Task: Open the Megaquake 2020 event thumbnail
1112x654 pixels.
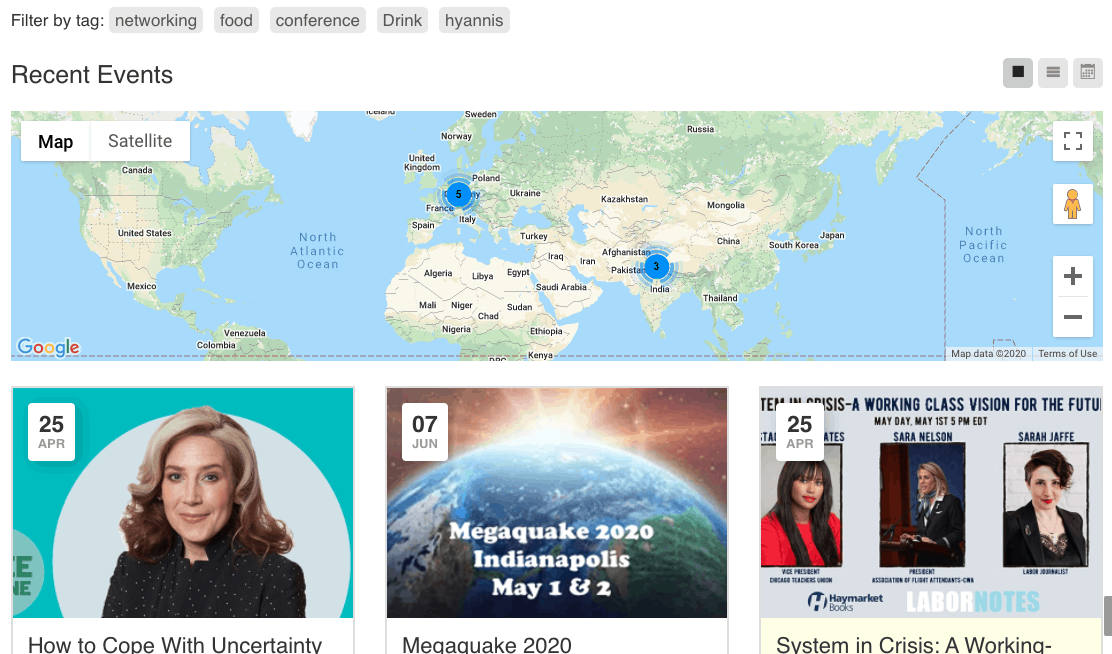Action: pos(556,503)
